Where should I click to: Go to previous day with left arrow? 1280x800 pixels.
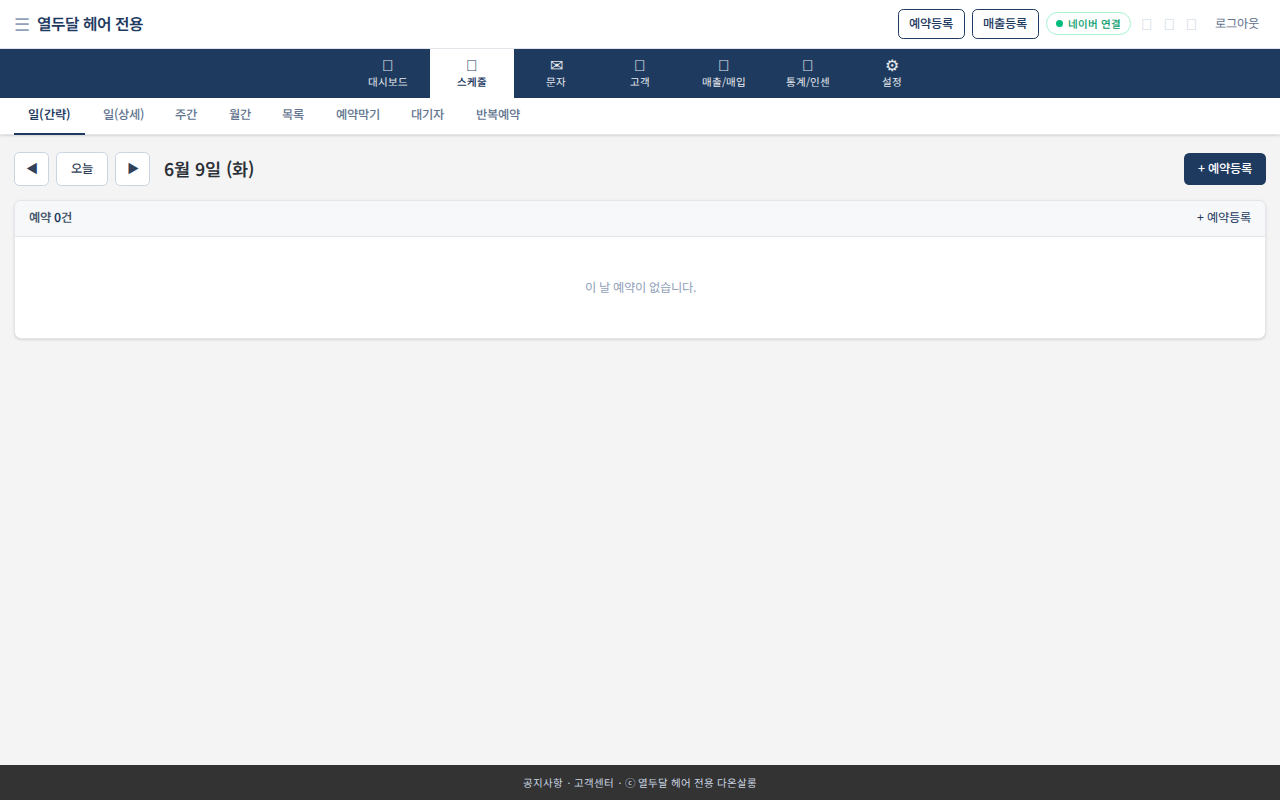[x=31, y=169]
